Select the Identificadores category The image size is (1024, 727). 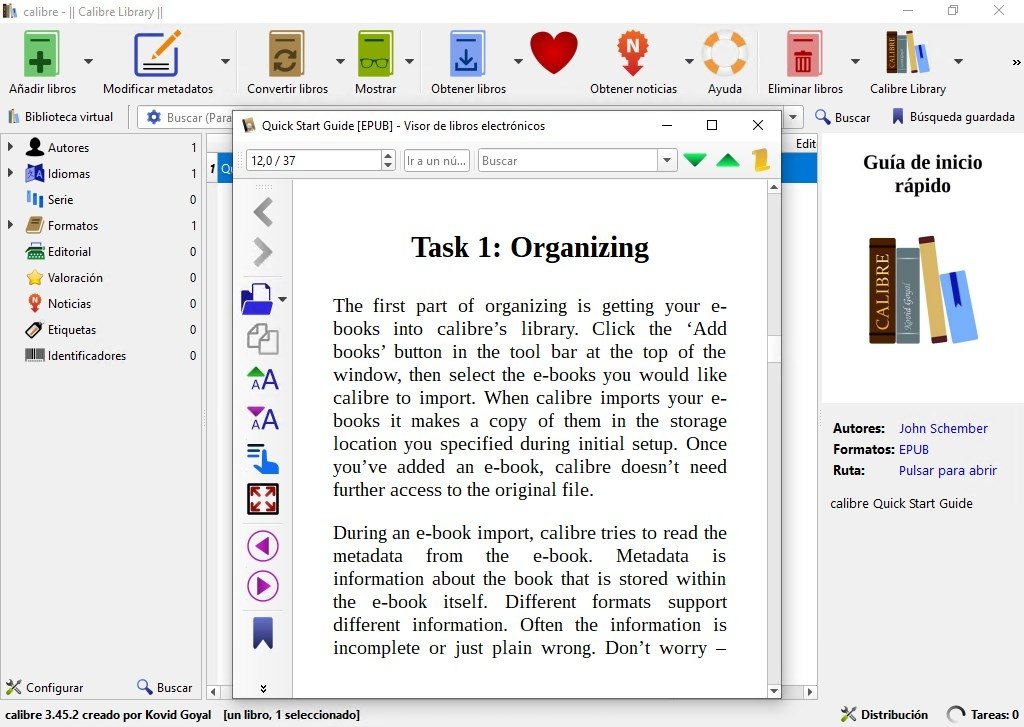coord(101,356)
